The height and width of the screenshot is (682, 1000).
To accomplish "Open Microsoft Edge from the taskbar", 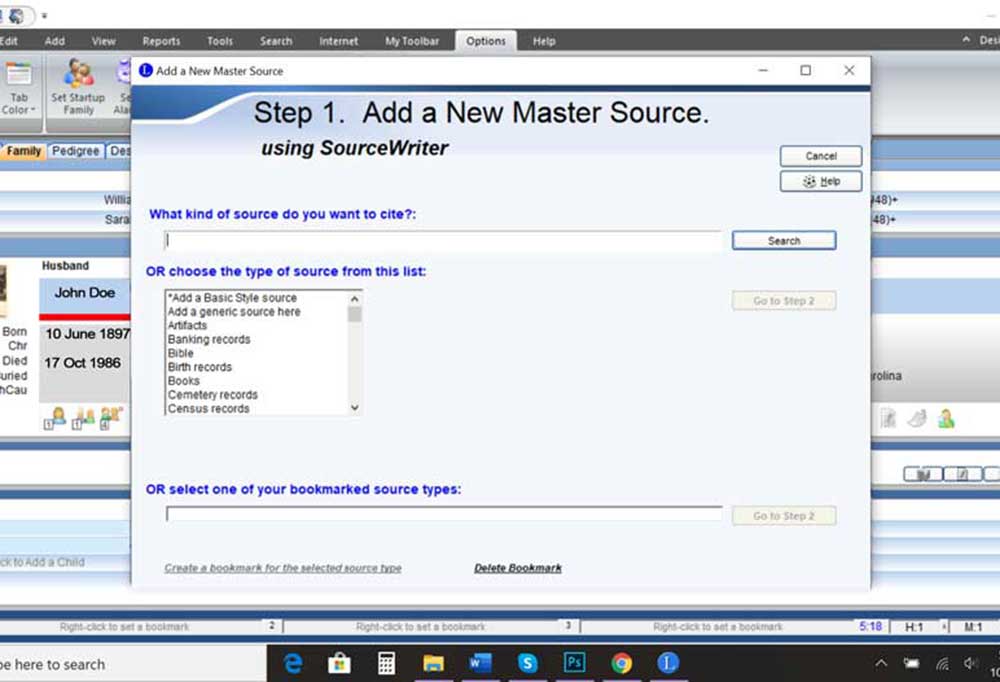I will click(x=293, y=663).
